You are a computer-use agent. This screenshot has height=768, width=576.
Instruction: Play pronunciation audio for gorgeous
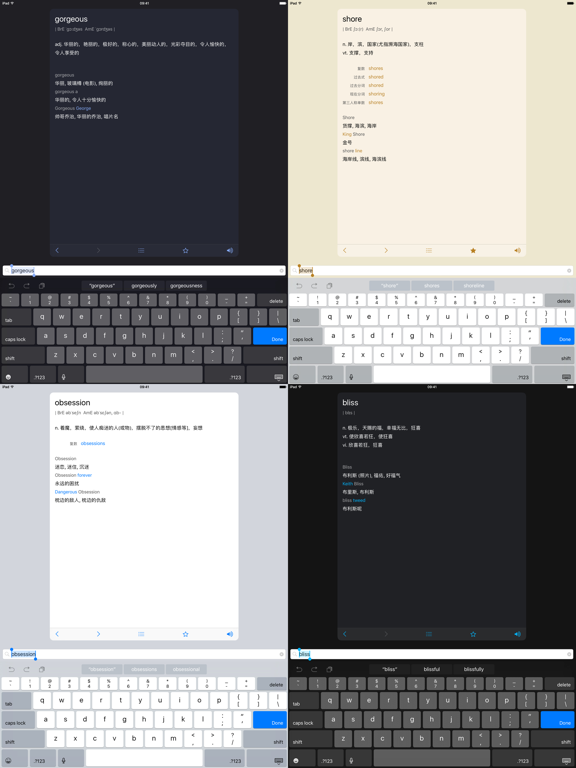coord(230,250)
